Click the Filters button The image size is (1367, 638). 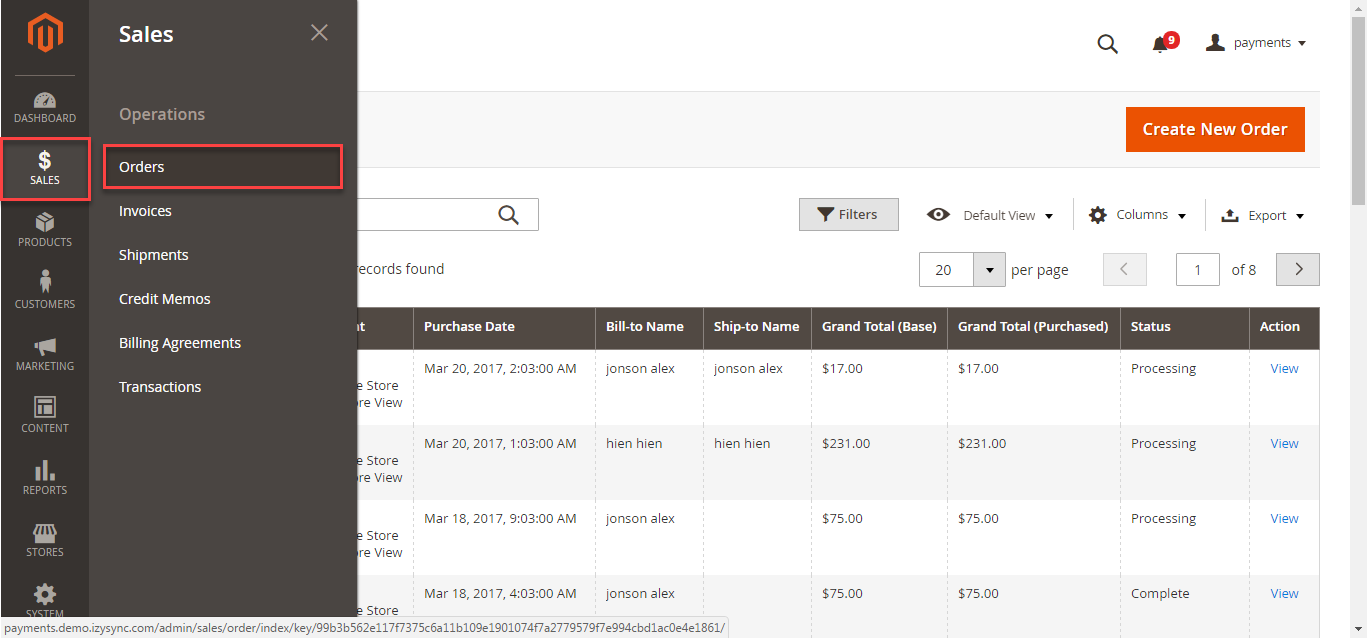click(848, 214)
